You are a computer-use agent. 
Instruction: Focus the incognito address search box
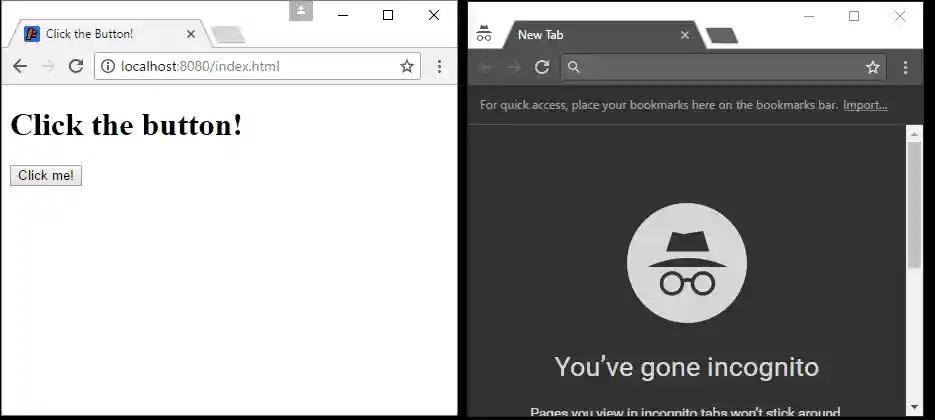click(723, 67)
